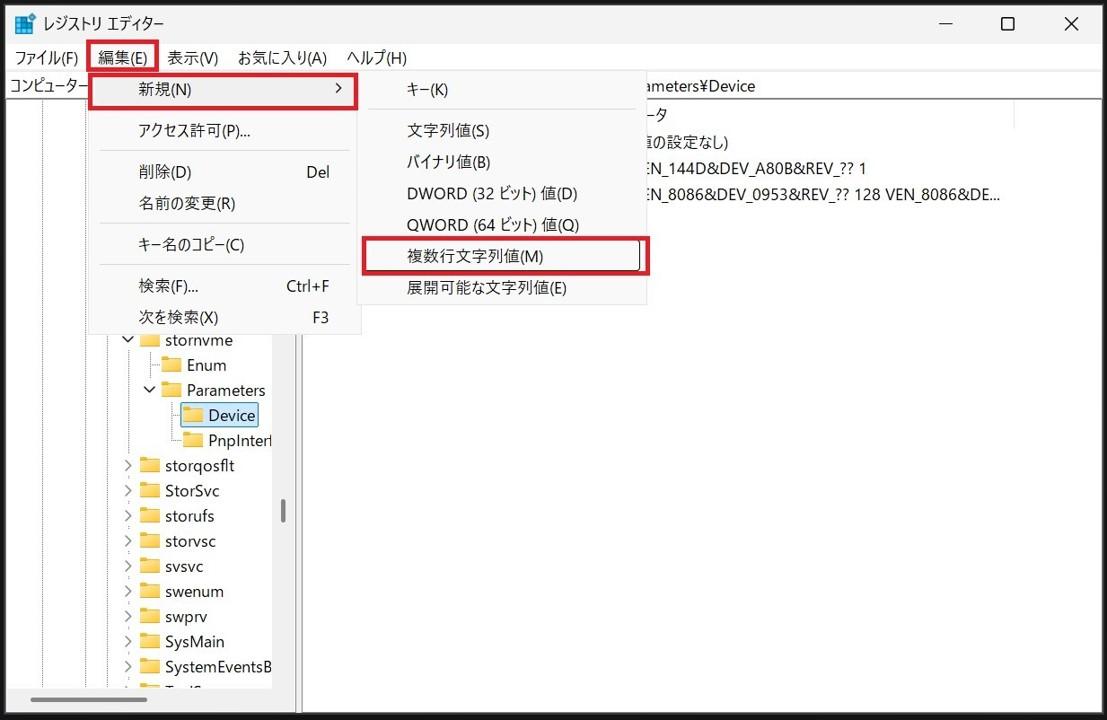This screenshot has width=1107, height=720.
Task: Open the 編集(E) menu
Action: [122, 57]
